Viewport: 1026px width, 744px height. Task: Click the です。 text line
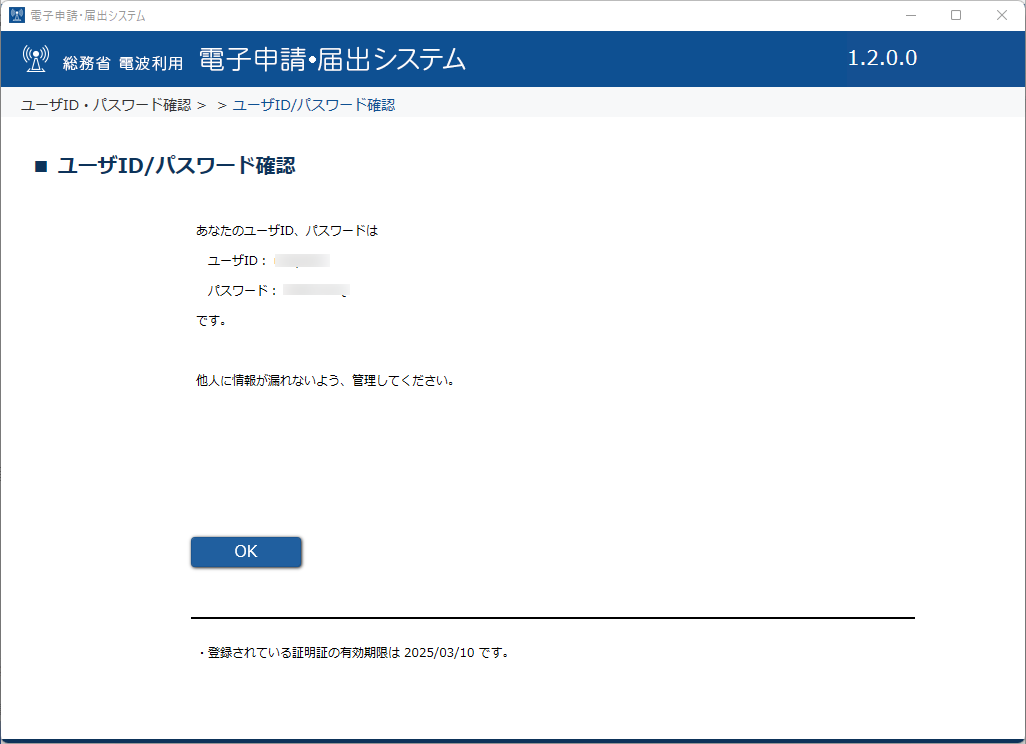click(x=211, y=321)
